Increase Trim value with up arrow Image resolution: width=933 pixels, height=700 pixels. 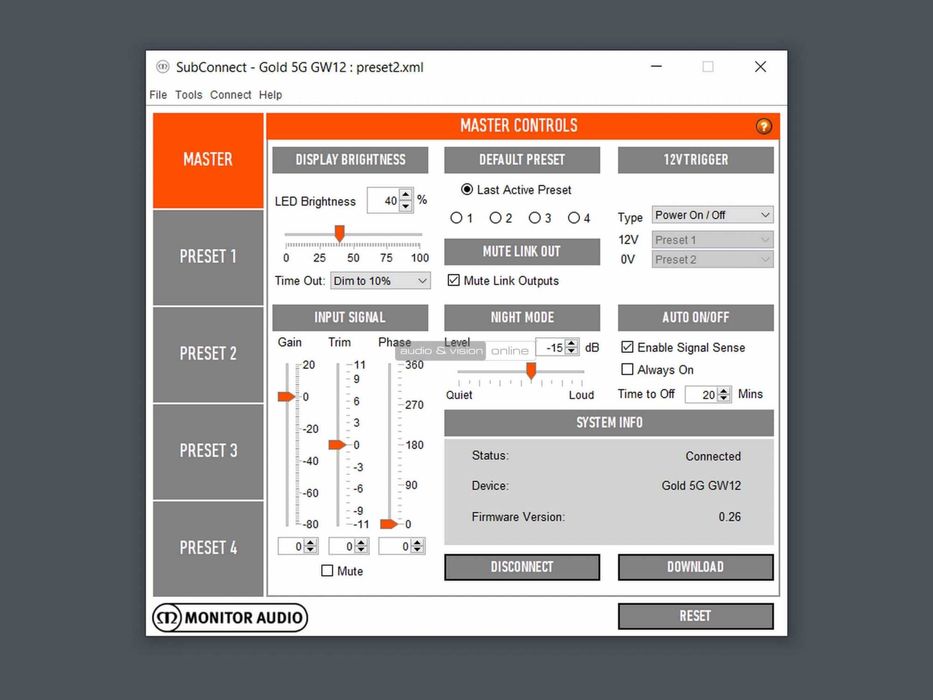[361, 542]
